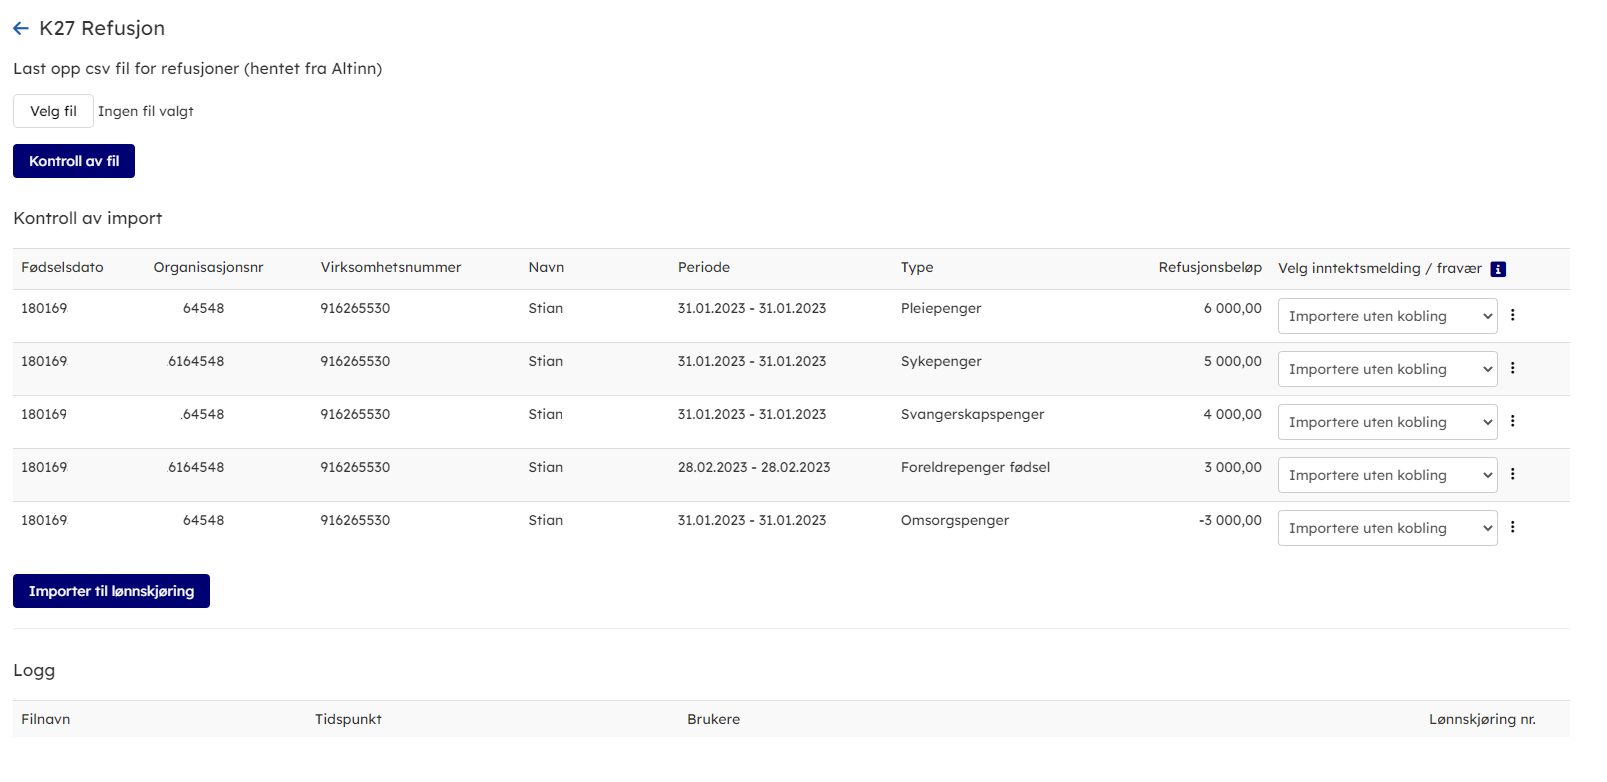Expand the kobling dropdown for Foreldrepenger fødsel

click(x=1386, y=475)
